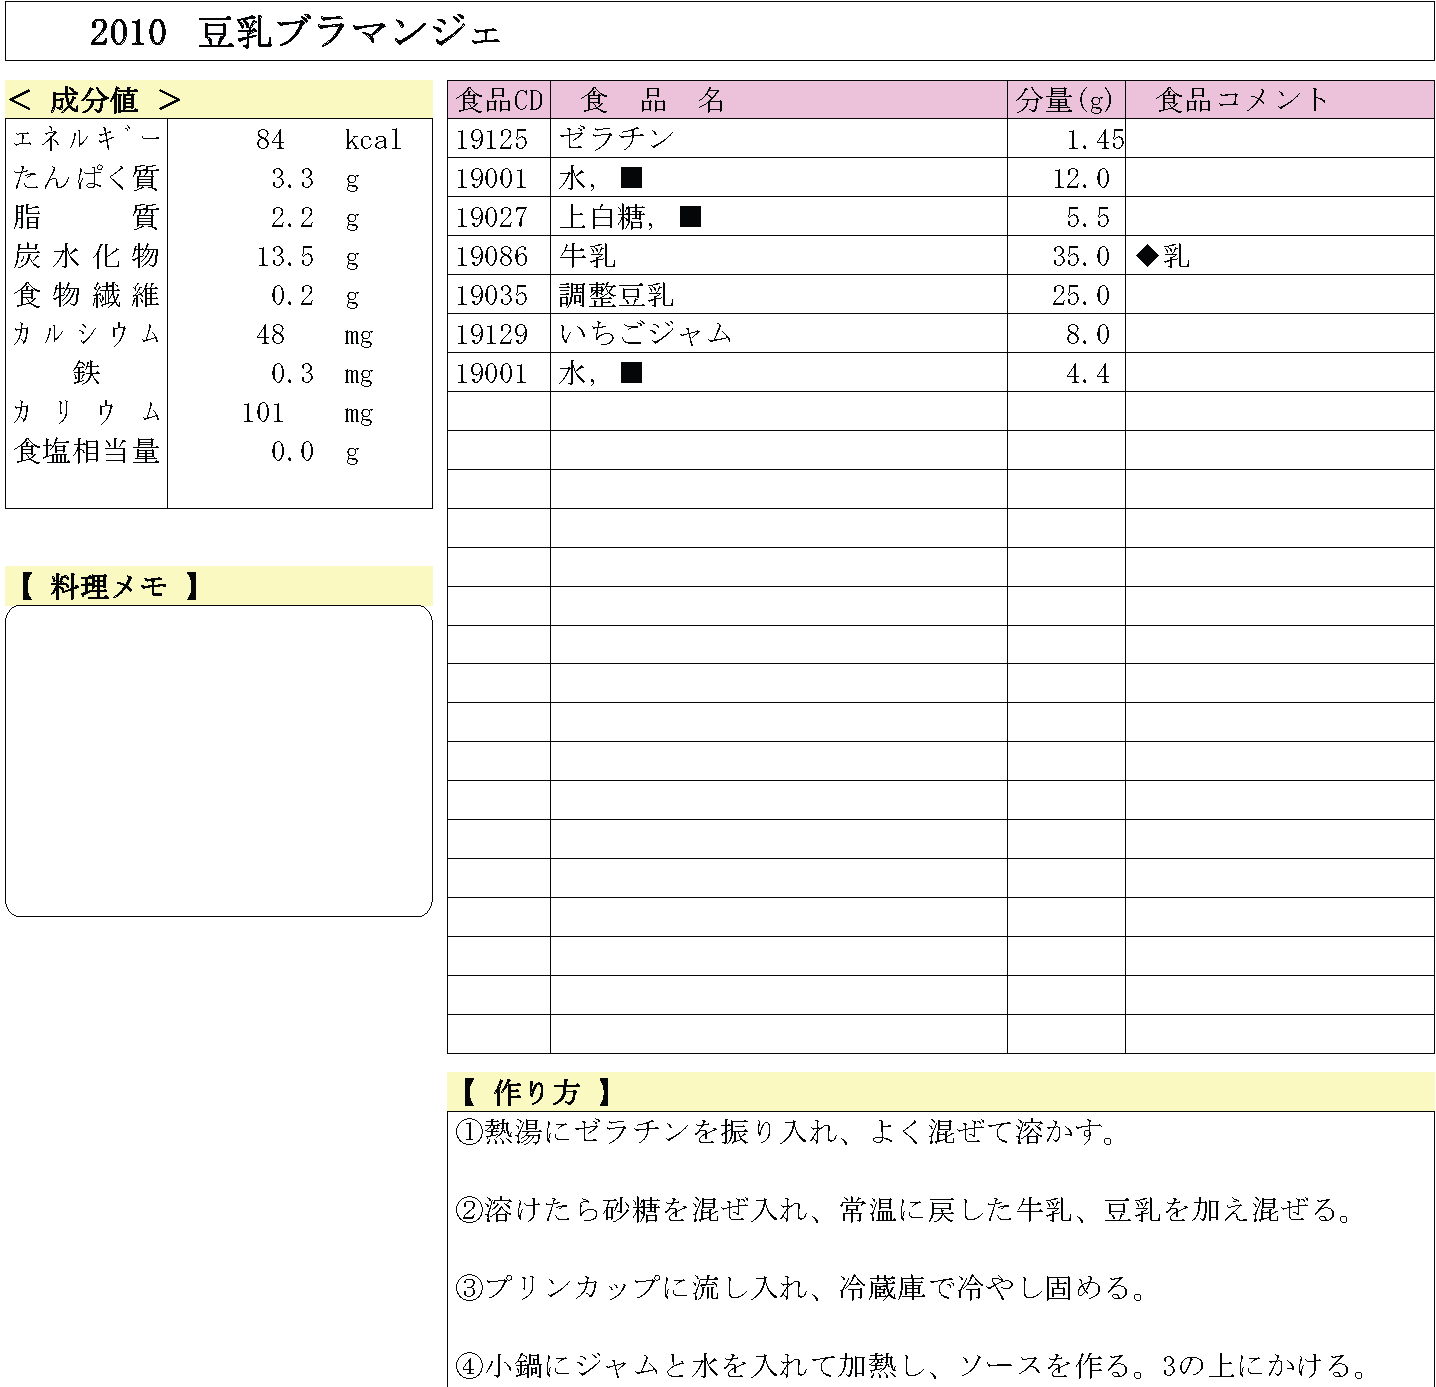Viewport: 1436px width, 1387px height.
Task: Click step ① about dissolving gelatin in hot water
Action: (x=787, y=1132)
